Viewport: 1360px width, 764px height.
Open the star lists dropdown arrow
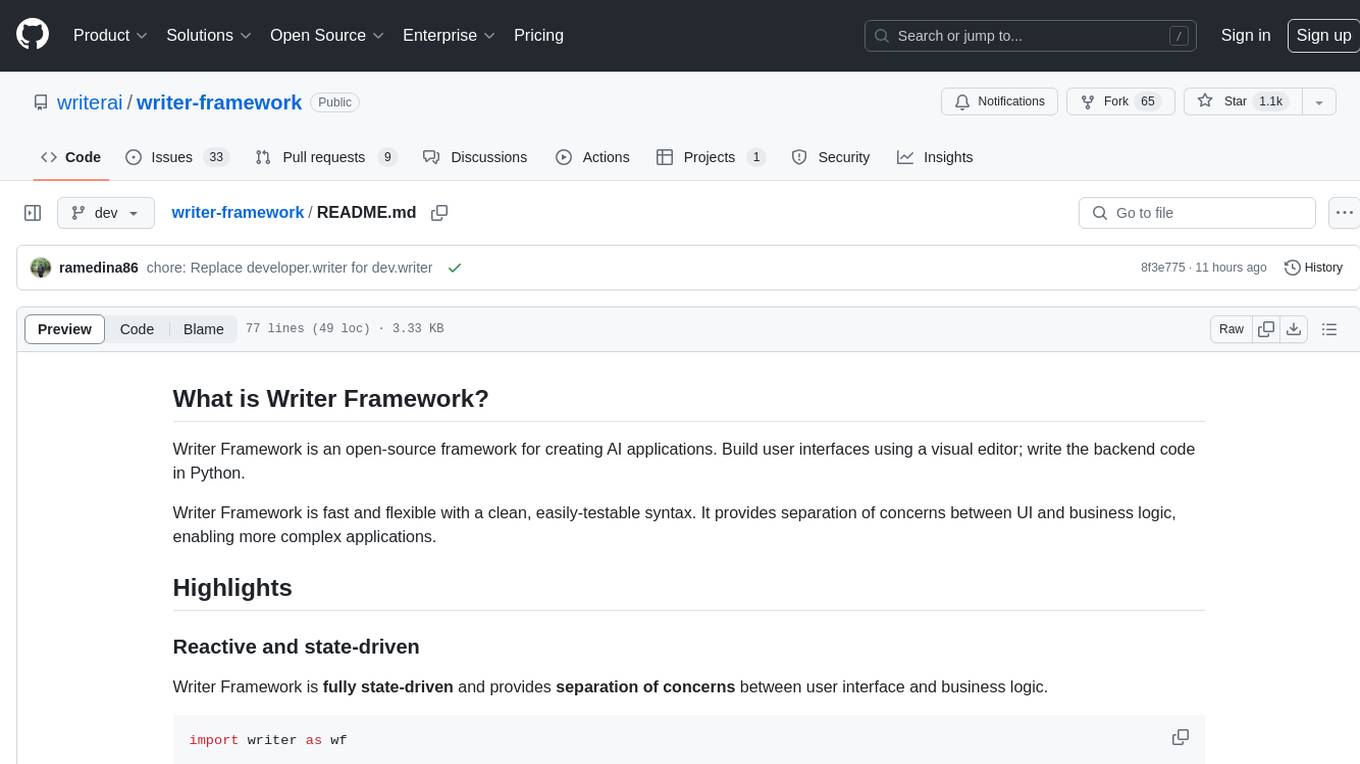(1319, 101)
